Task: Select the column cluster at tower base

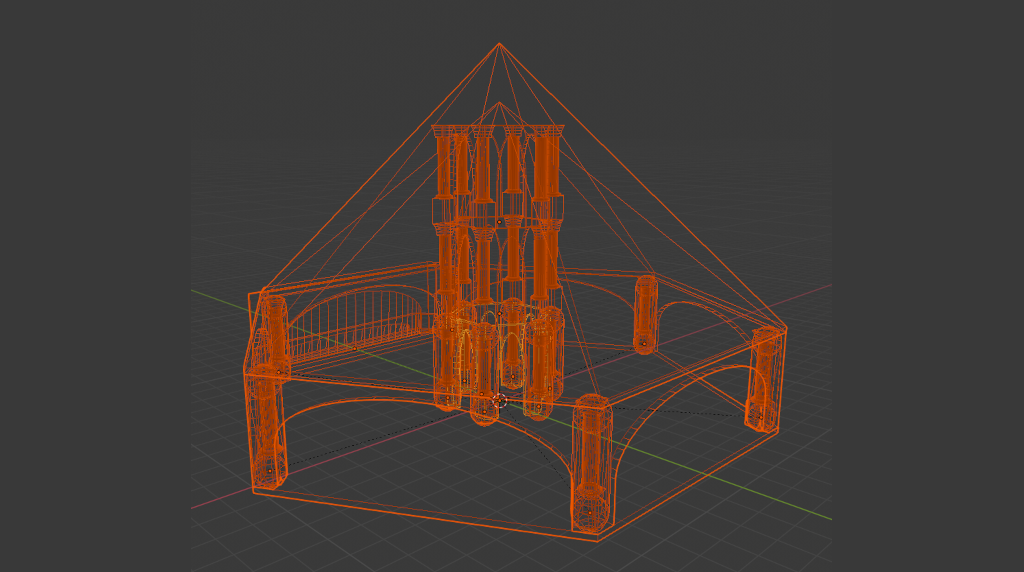Action: coord(498,355)
